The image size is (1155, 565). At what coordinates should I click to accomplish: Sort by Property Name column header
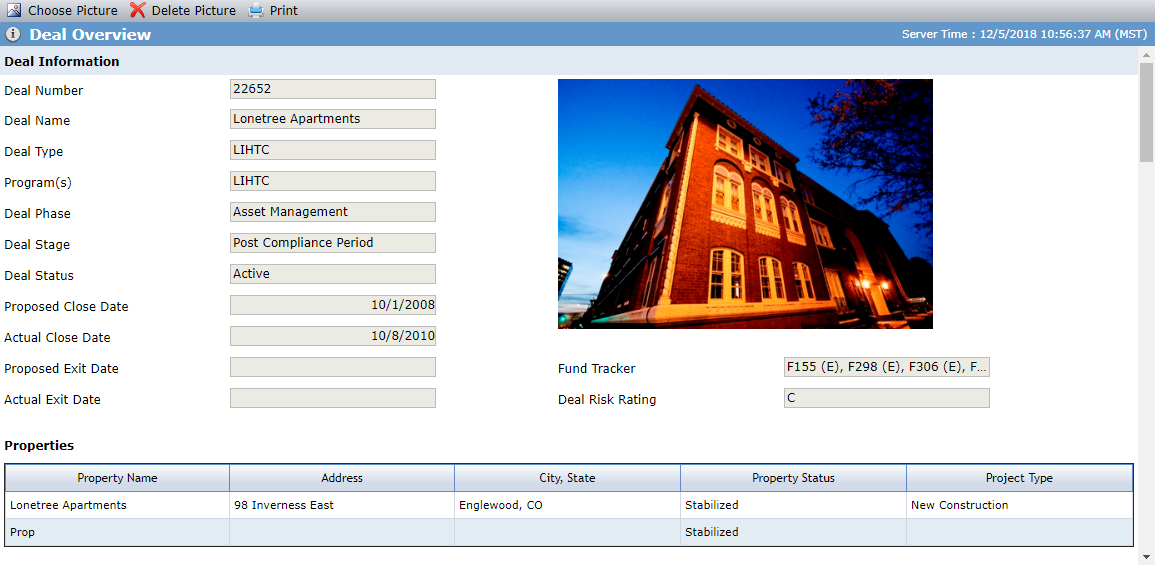[117, 478]
